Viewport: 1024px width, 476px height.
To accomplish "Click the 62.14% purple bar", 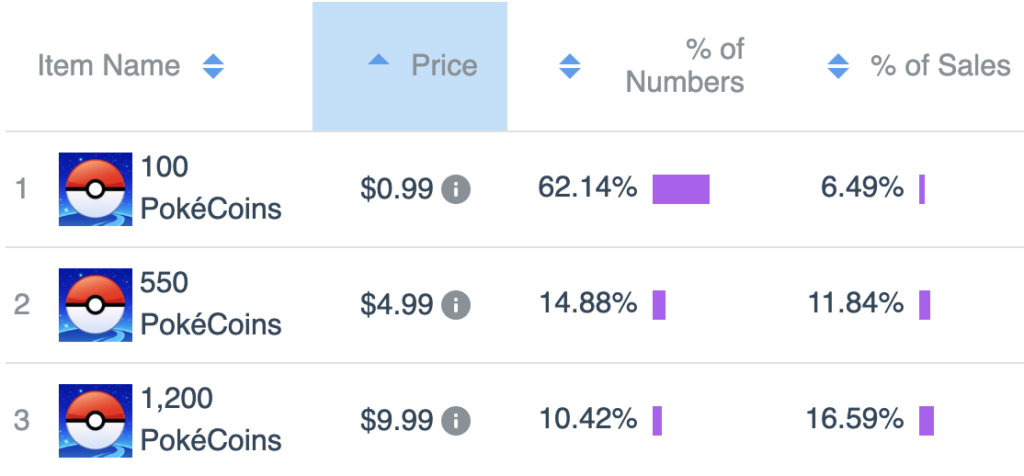I will pyautogui.click(x=681, y=189).
